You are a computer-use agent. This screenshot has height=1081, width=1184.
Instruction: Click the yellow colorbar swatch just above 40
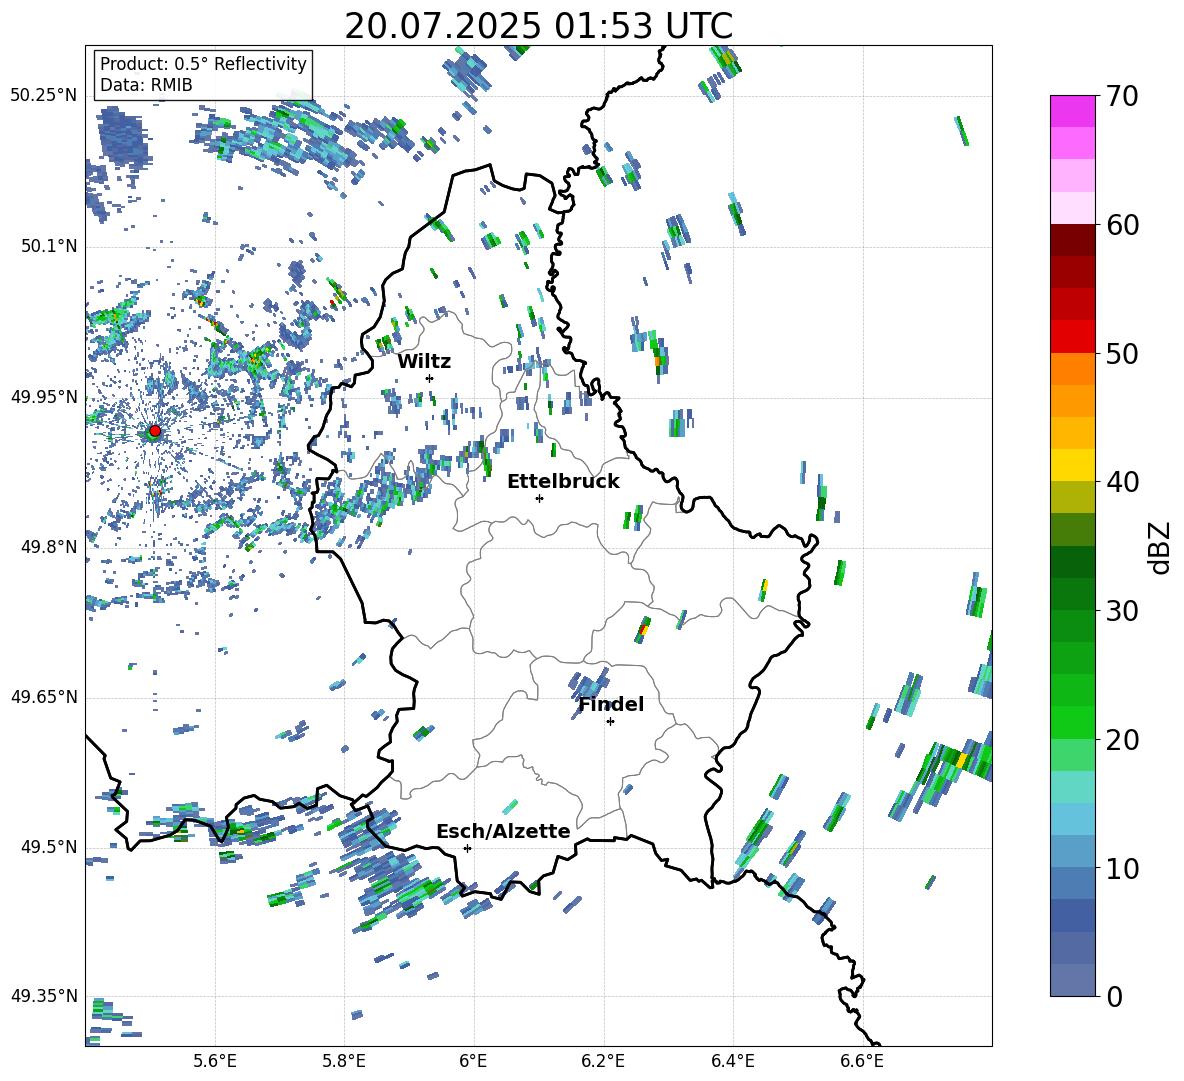tap(1072, 465)
